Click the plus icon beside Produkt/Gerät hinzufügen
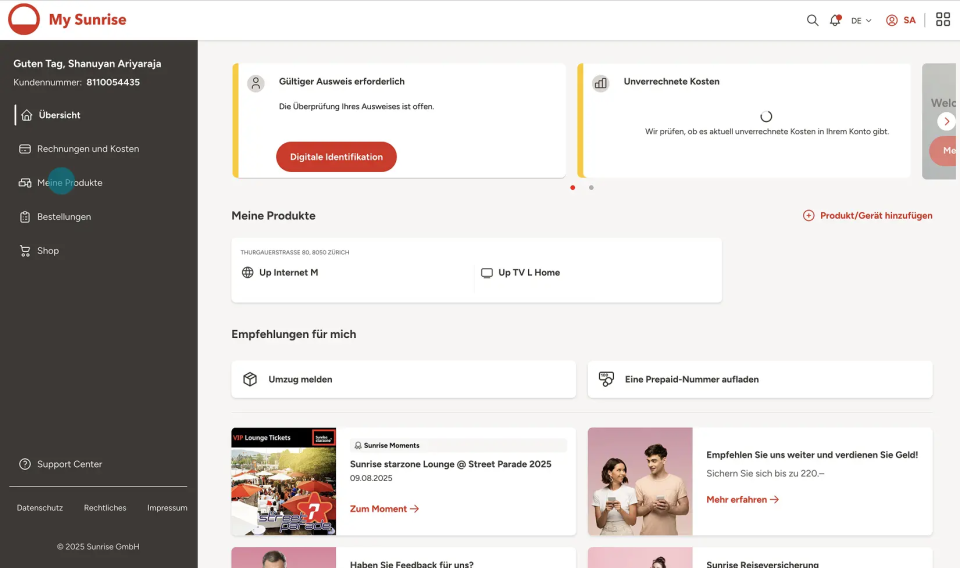 coord(809,215)
